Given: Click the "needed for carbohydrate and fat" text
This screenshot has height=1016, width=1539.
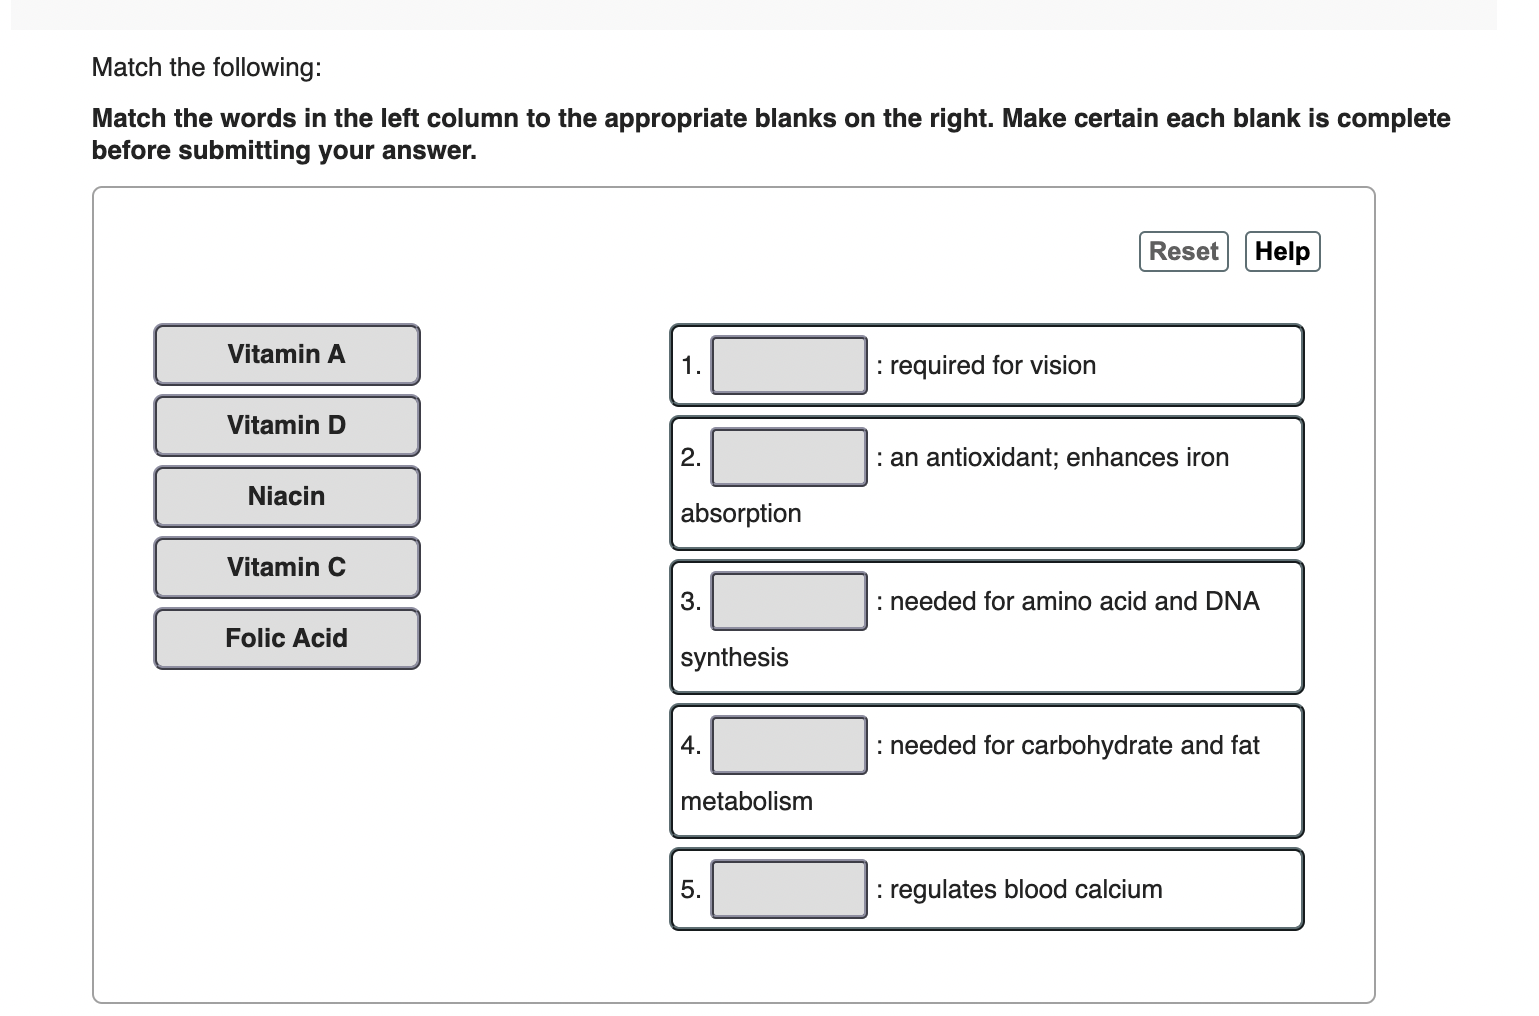Looking at the screenshot, I should pos(1074,745).
